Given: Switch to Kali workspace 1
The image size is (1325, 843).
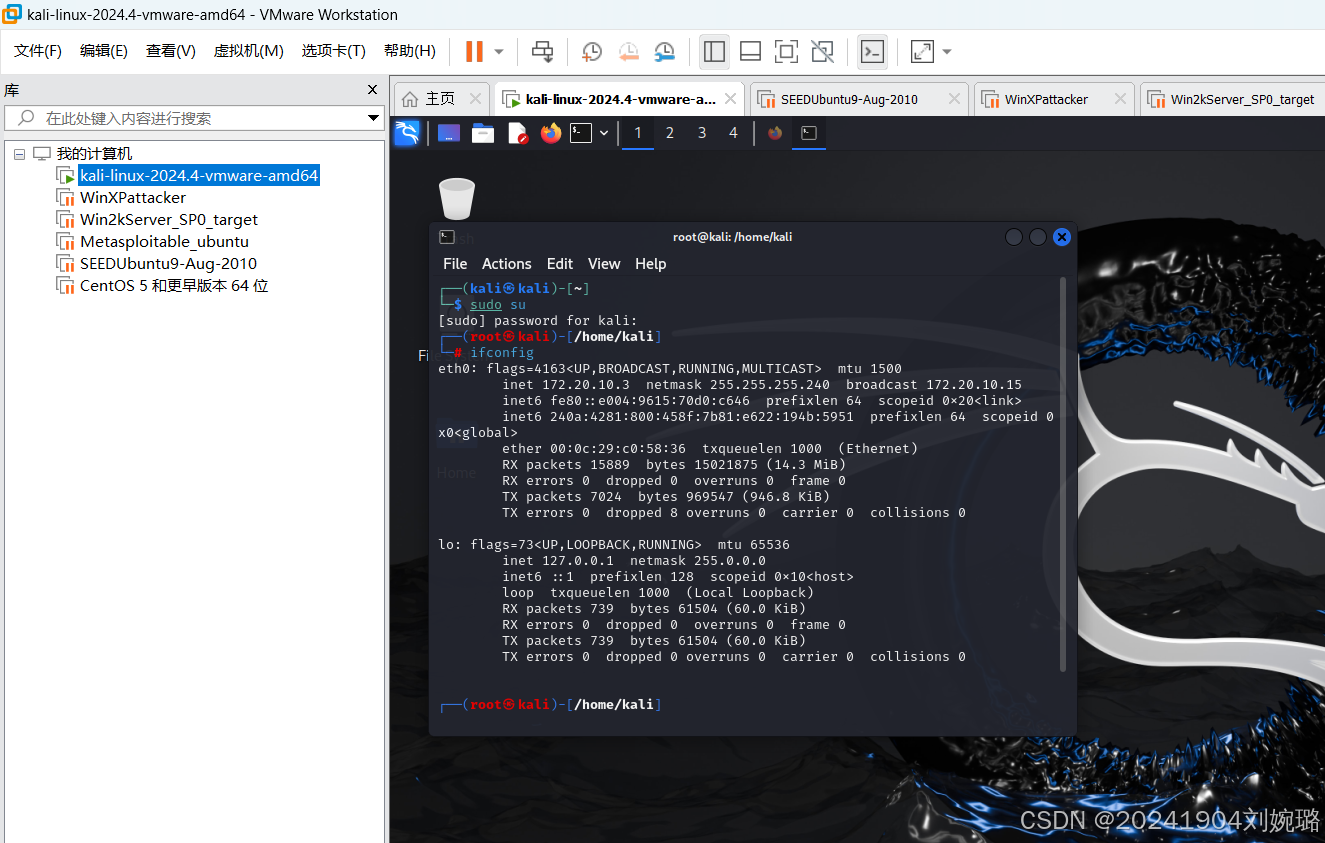Looking at the screenshot, I should (x=638, y=133).
